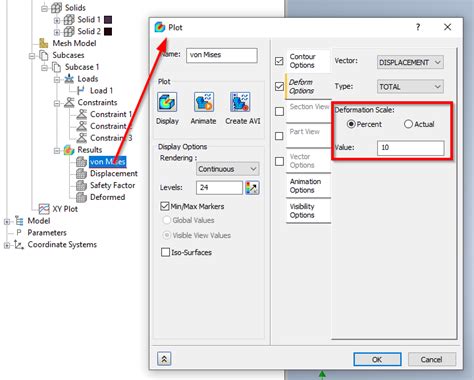
Task: Click the Safety Factor result plot icon
Action: (x=81, y=185)
